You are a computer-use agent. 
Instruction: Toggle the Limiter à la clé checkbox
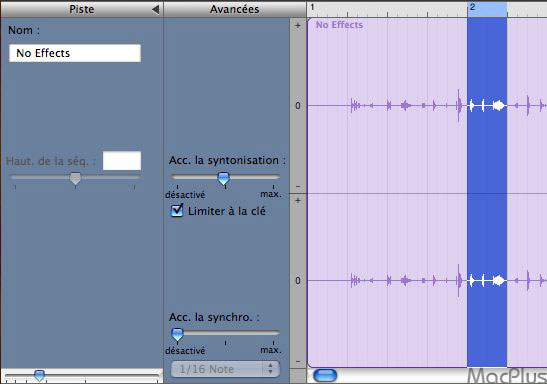coord(177,210)
